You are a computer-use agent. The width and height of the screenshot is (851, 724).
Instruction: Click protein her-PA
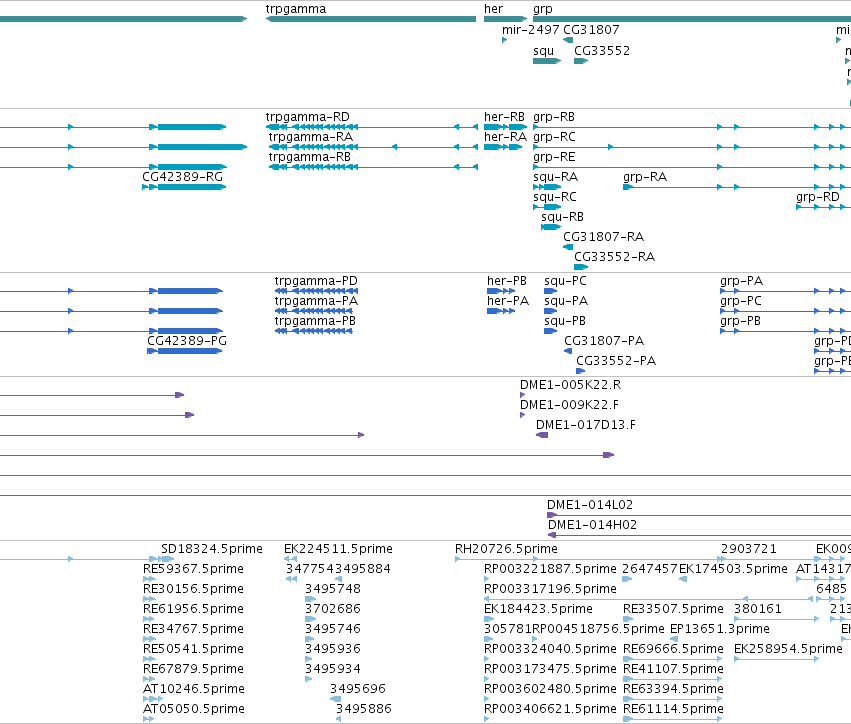pyautogui.click(x=501, y=311)
